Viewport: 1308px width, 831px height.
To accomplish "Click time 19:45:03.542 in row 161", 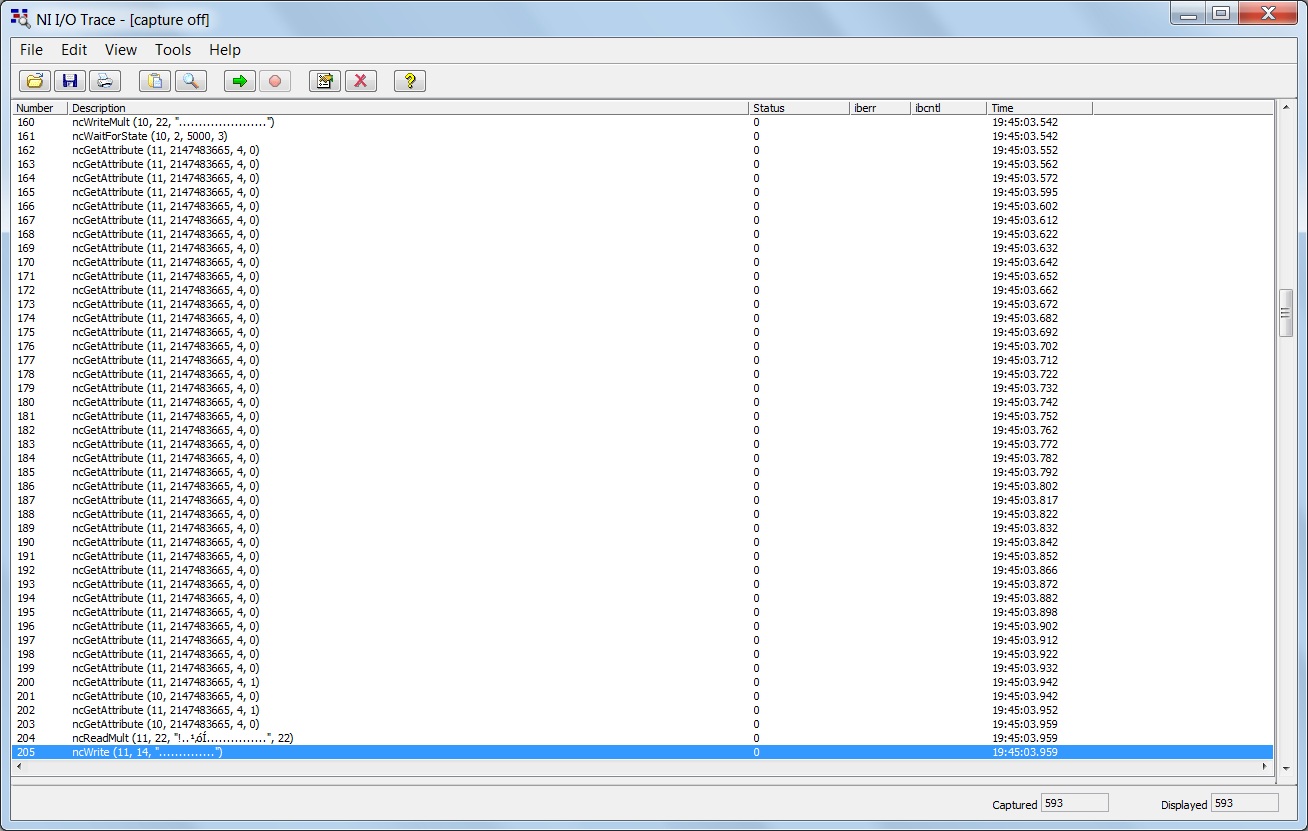I will coord(1025,136).
